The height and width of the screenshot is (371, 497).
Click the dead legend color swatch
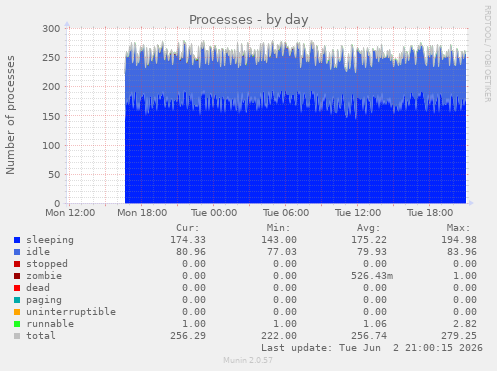tap(17, 288)
